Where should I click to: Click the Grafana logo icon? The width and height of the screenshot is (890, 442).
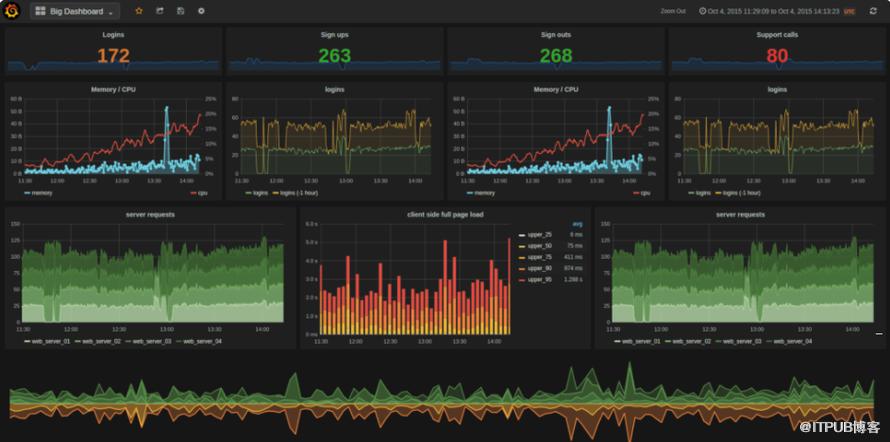[x=13, y=10]
